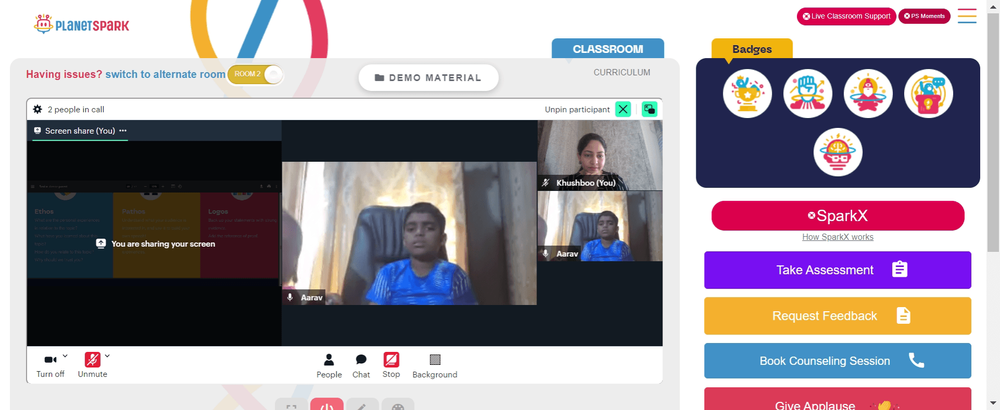The image size is (1000, 410).
Task: Click Take Assessment
Action: point(837,270)
